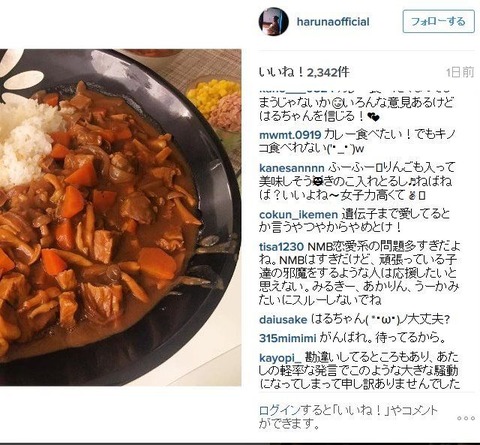Visit 315mimimi commenter profile
480x445 pixels.
tap(287, 338)
